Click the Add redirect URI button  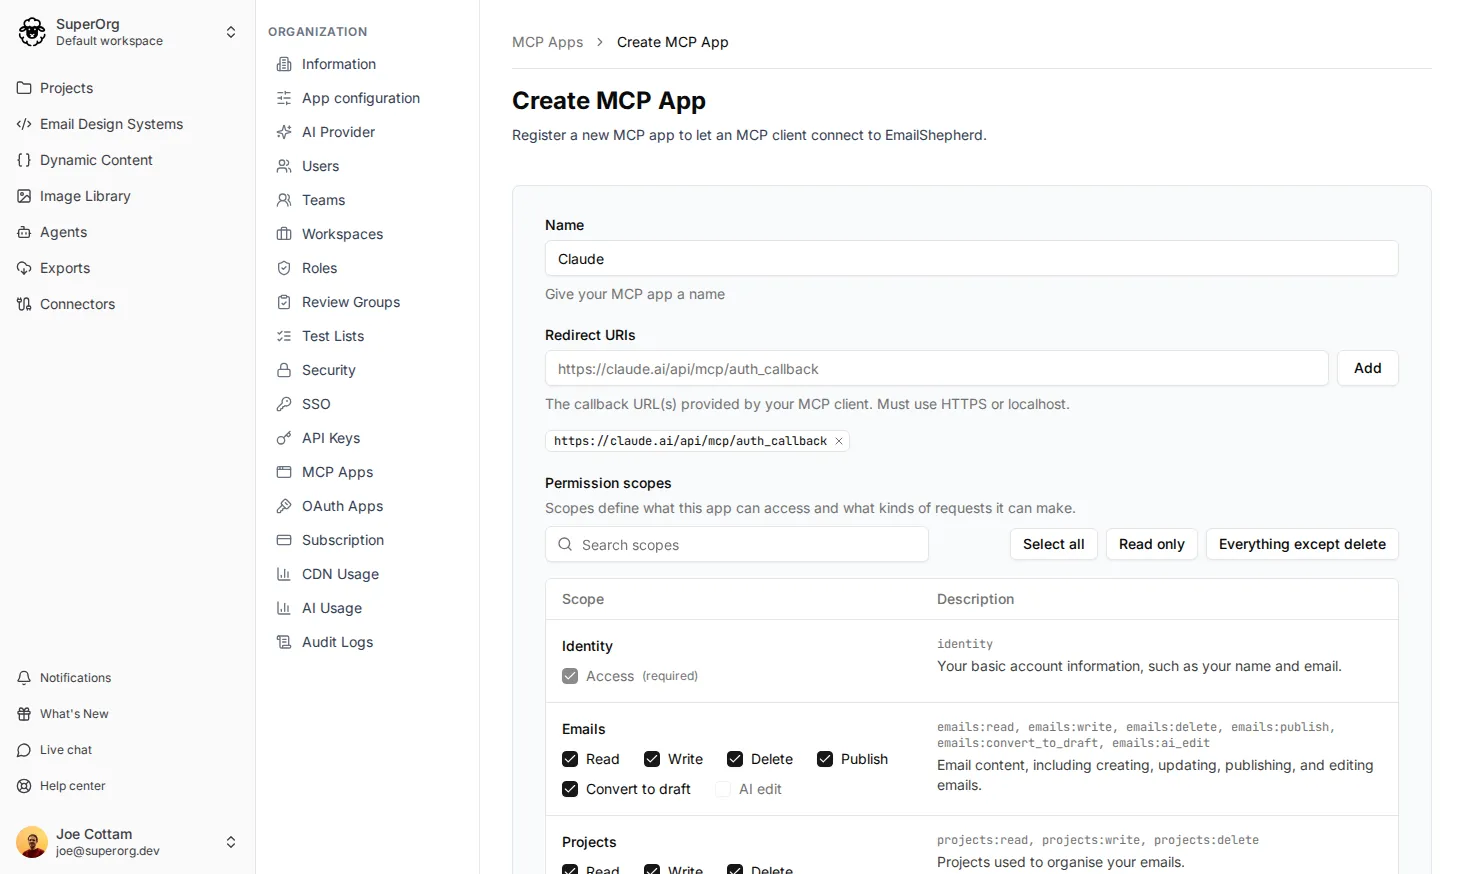tap(1368, 368)
